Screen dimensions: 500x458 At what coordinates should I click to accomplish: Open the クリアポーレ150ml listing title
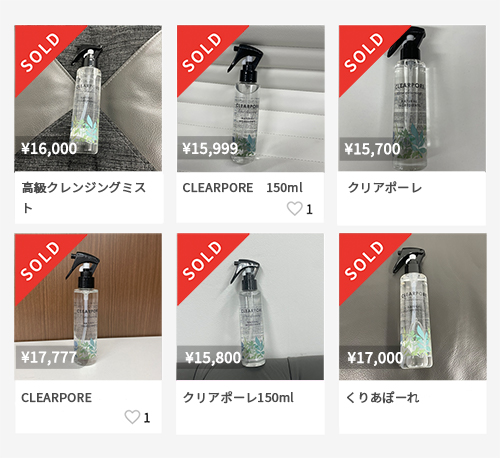coord(238,398)
